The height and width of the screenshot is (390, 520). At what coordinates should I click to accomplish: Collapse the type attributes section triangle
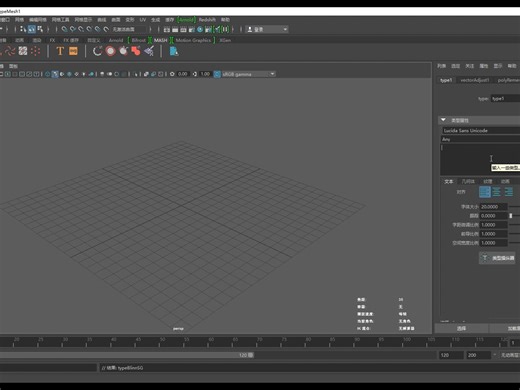pos(443,120)
